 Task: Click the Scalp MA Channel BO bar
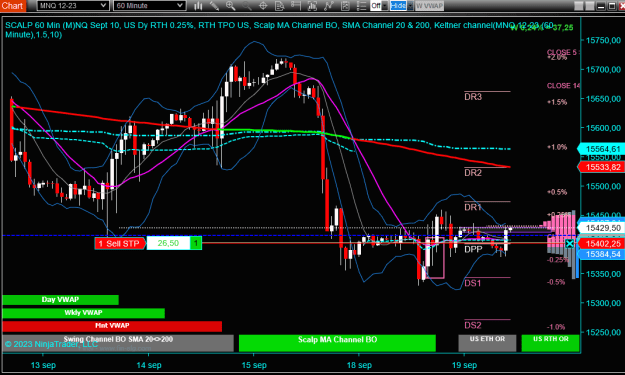pyautogui.click(x=337, y=343)
